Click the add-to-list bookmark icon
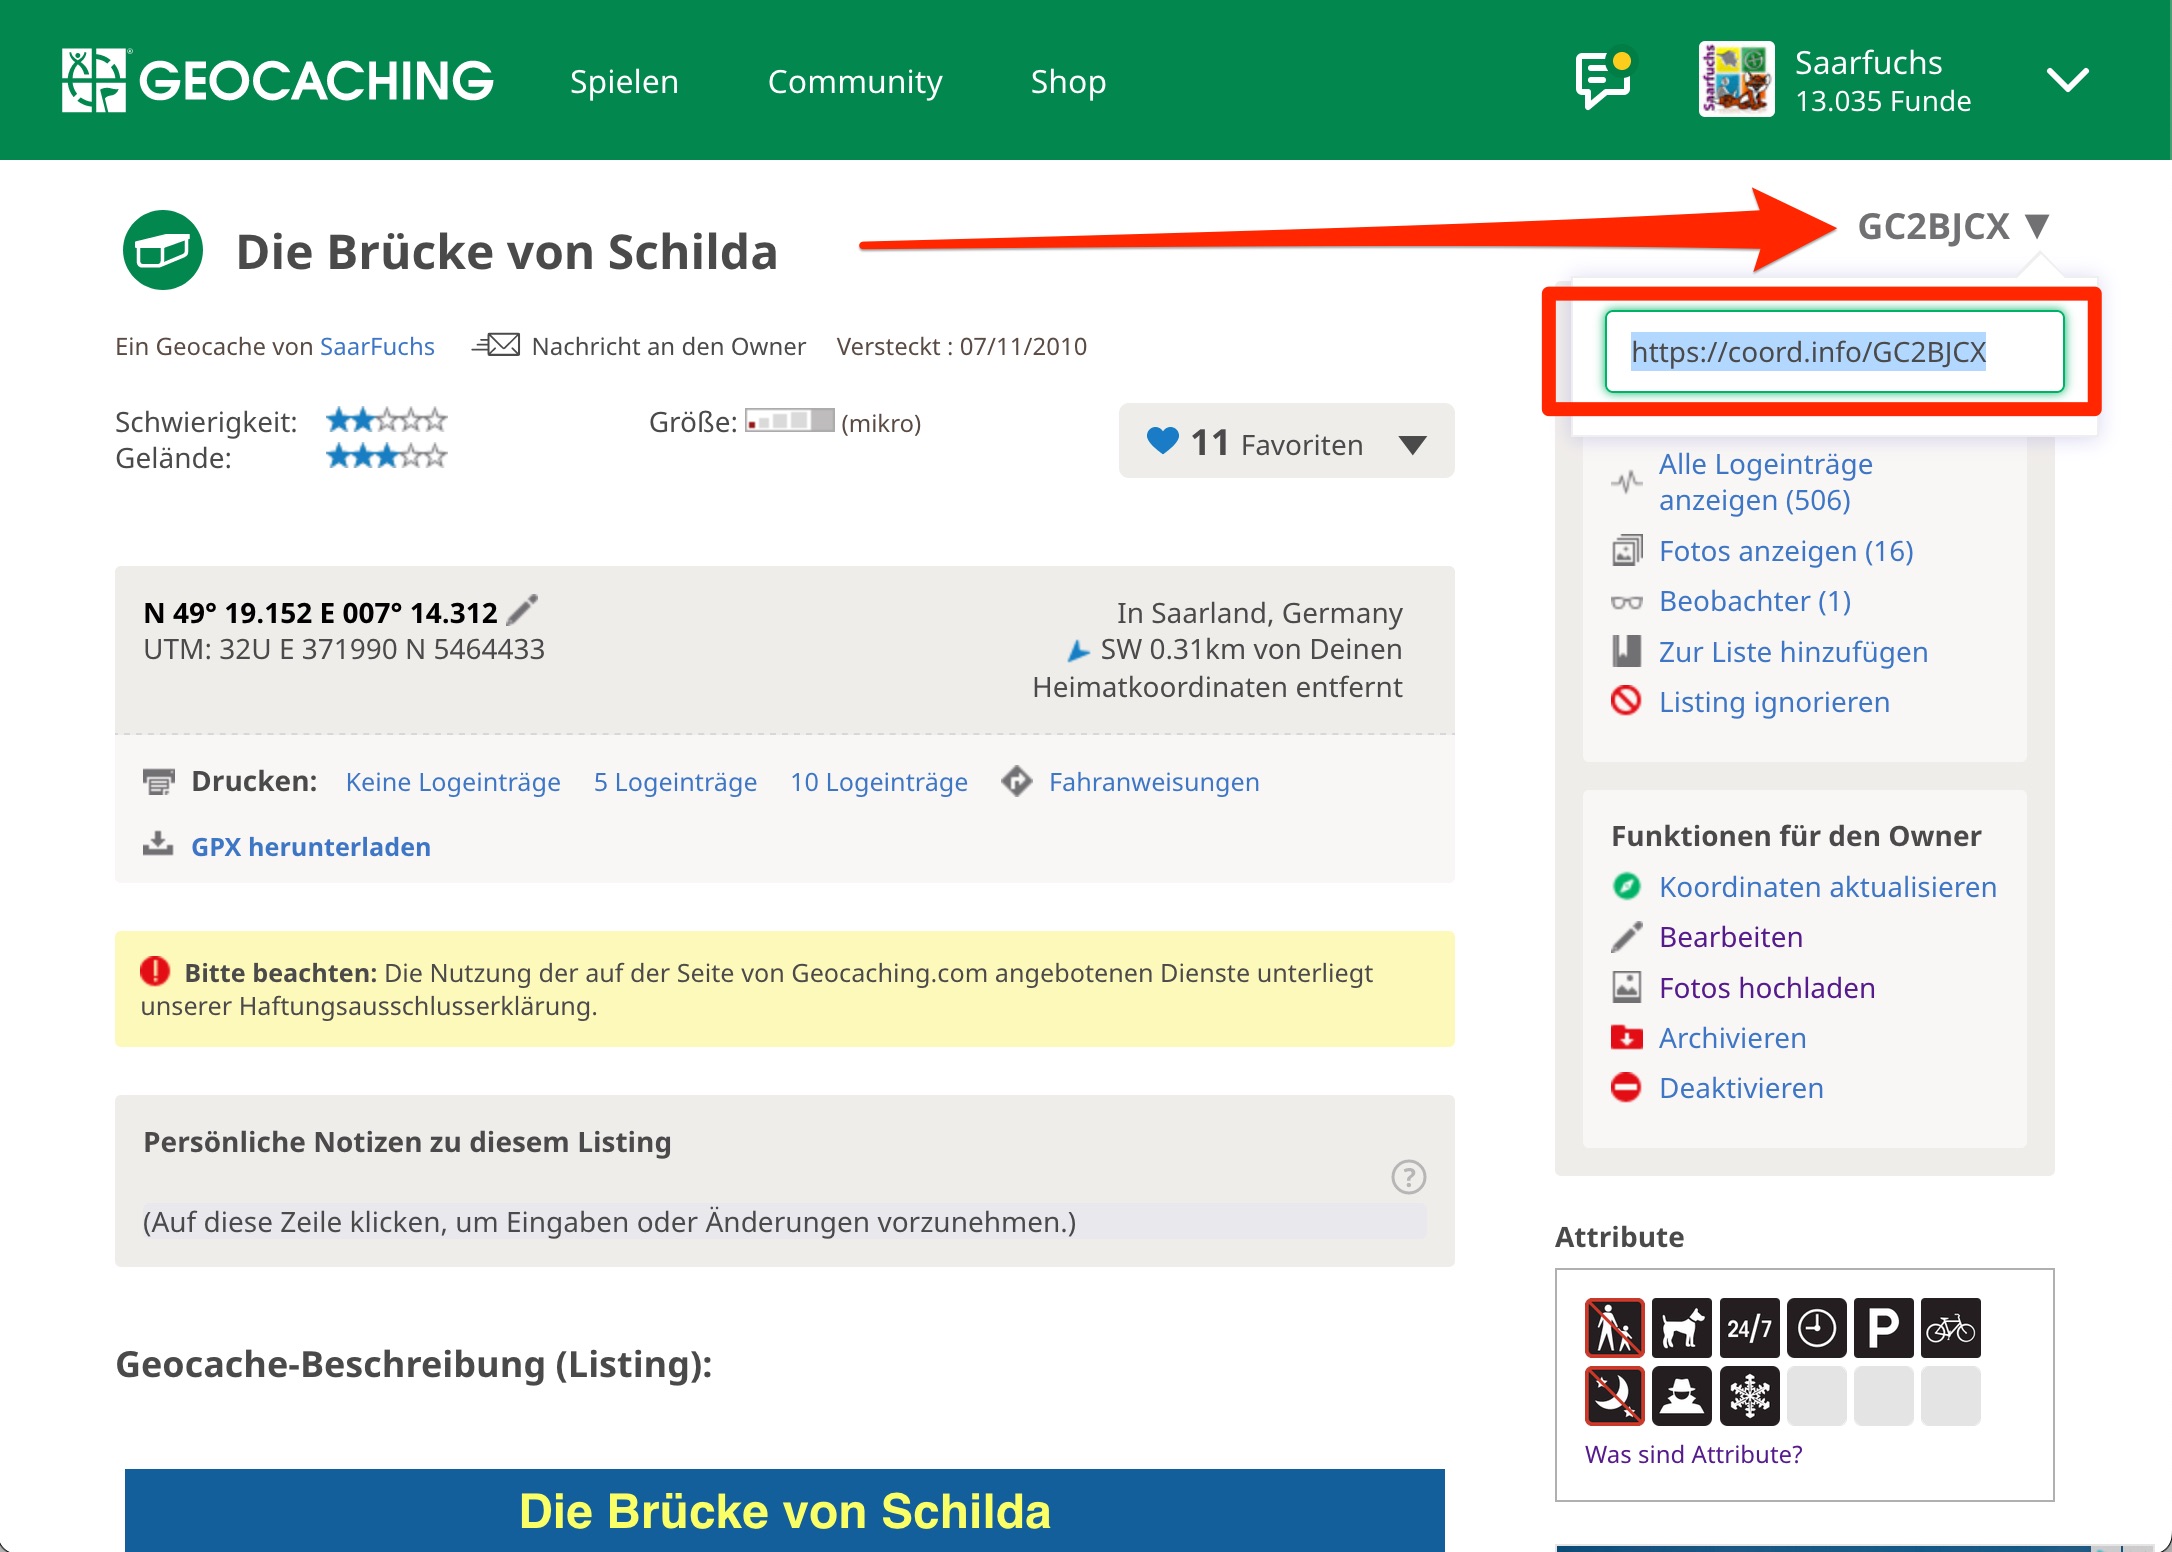 tap(1627, 651)
